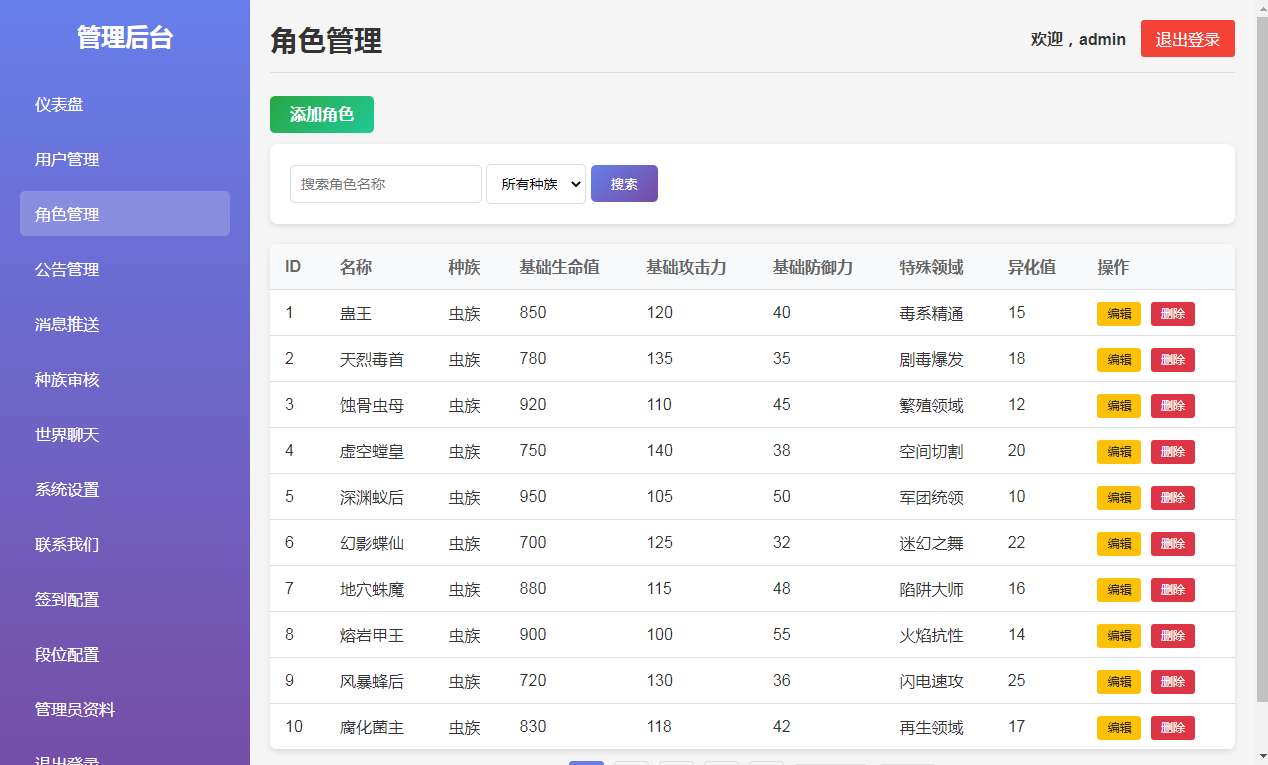The image size is (1268, 765).
Task: Click the green 添加角色 button
Action: tap(321, 115)
